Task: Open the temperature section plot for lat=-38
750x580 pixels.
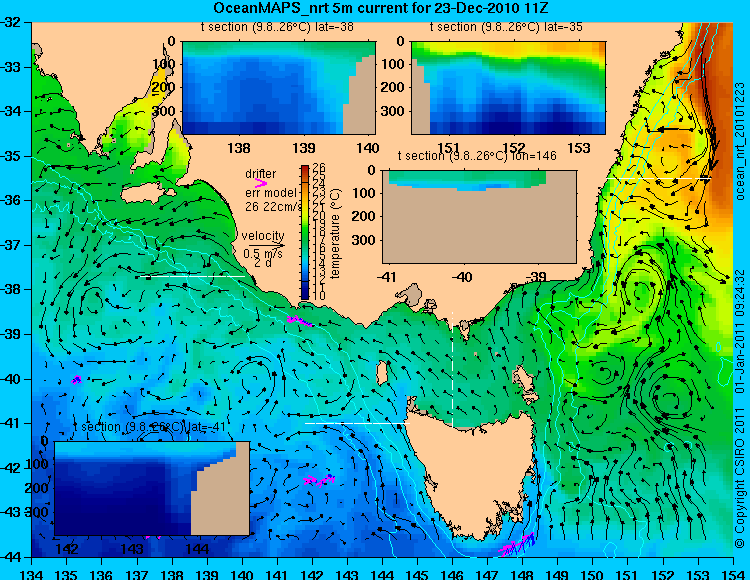Action: [x=279, y=88]
